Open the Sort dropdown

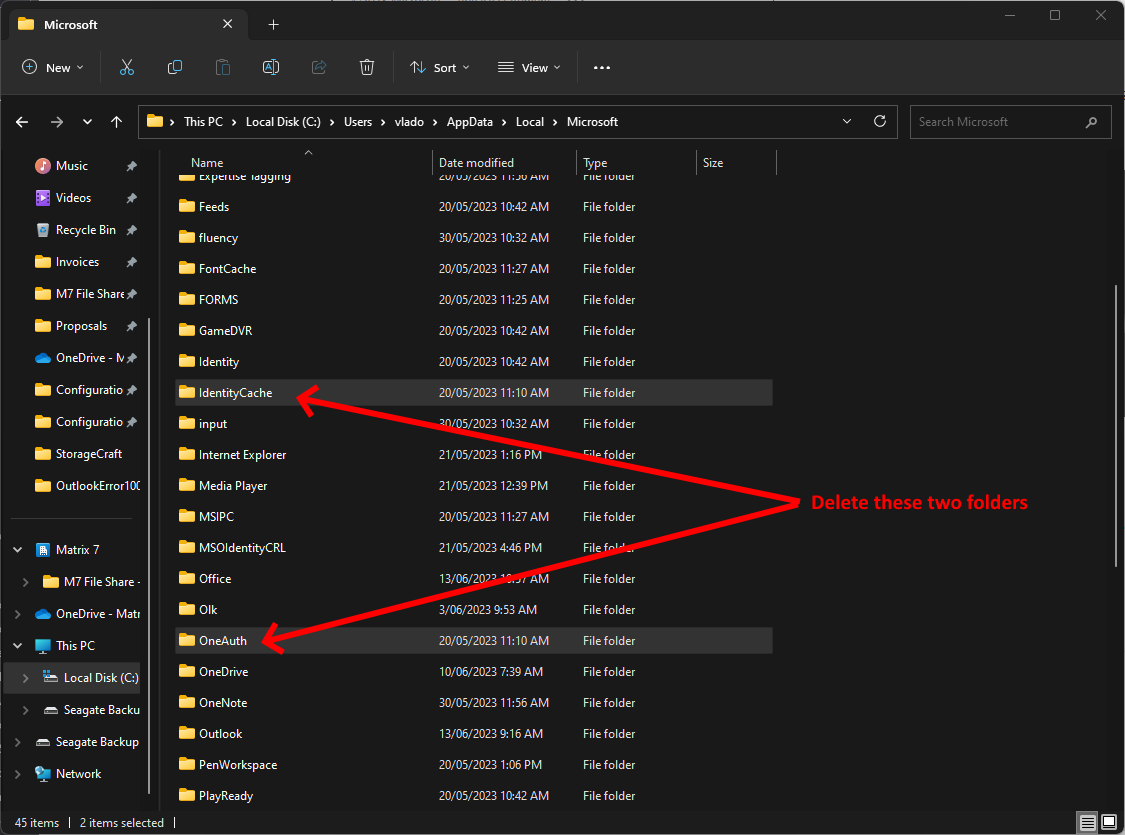pos(440,67)
